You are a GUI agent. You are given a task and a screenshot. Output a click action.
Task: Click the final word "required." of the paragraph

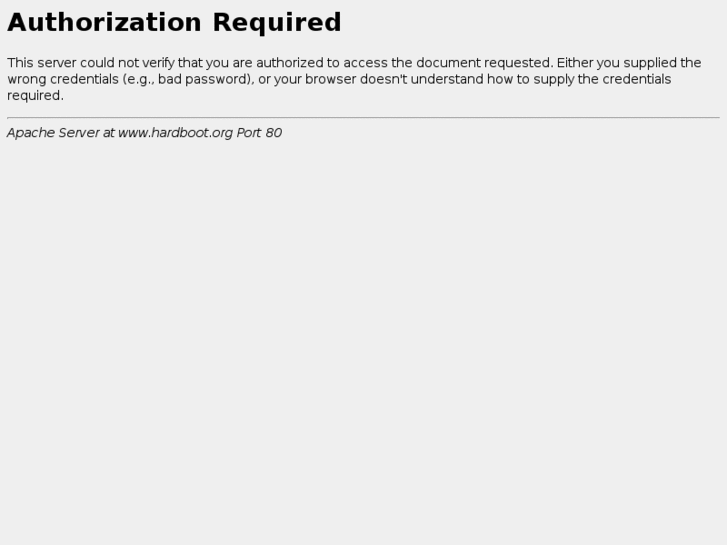(x=35, y=96)
